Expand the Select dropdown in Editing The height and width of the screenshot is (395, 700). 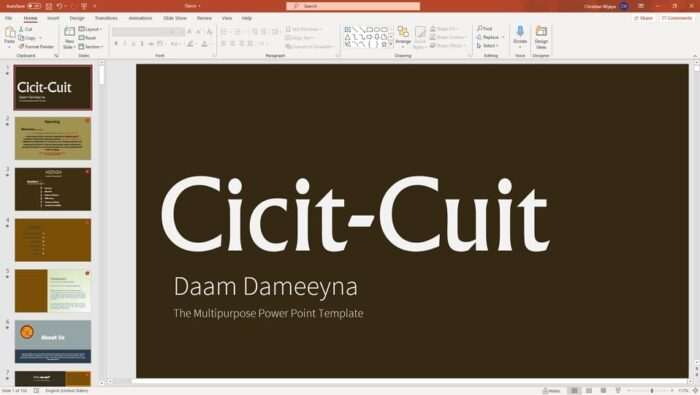click(x=487, y=46)
